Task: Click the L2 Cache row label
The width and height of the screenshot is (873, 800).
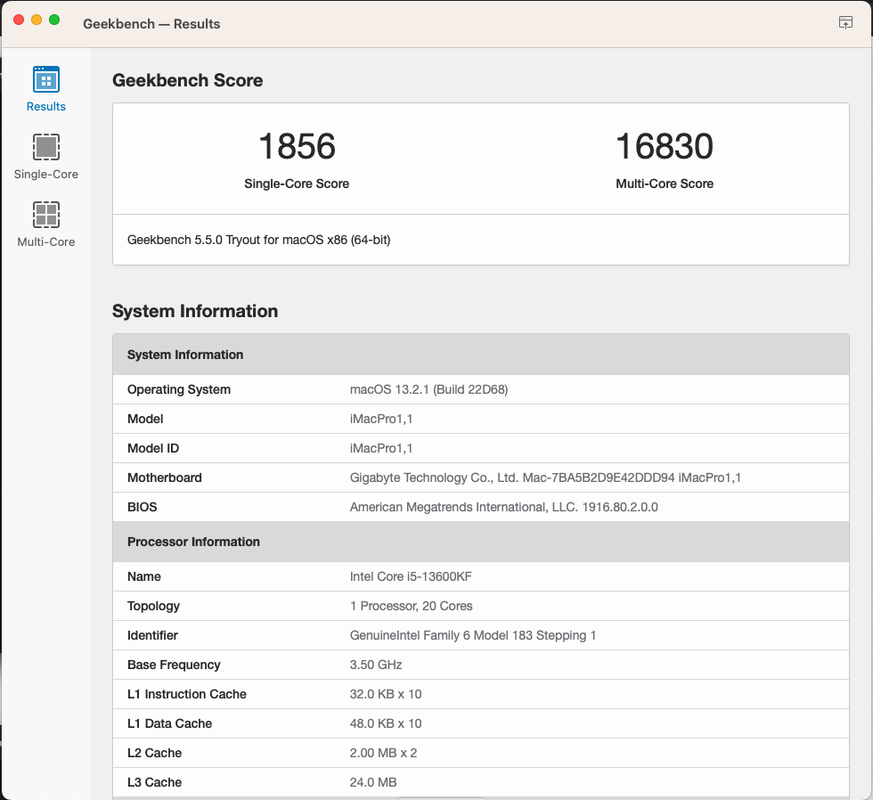Action: [154, 753]
